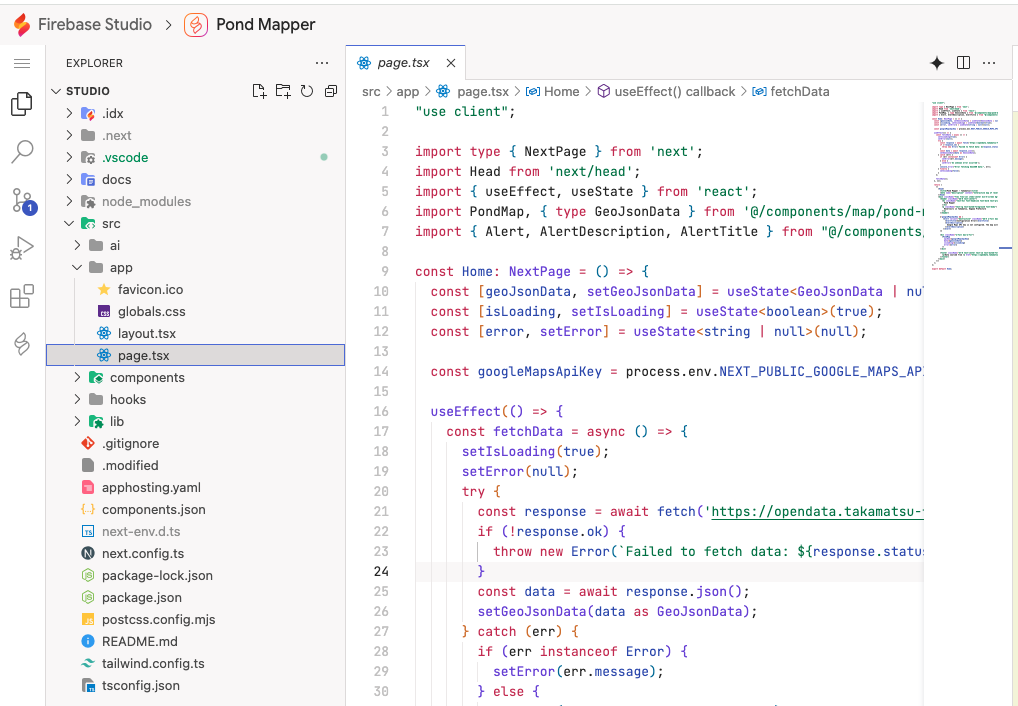Open package.json file
The image size is (1018, 706).
[x=195, y=598]
